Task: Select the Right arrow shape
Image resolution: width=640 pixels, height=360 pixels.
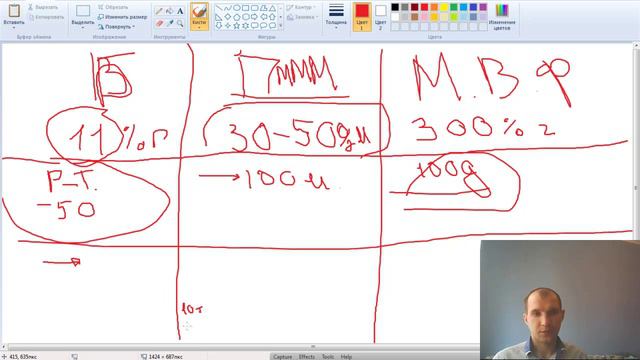Action: click(x=255, y=17)
